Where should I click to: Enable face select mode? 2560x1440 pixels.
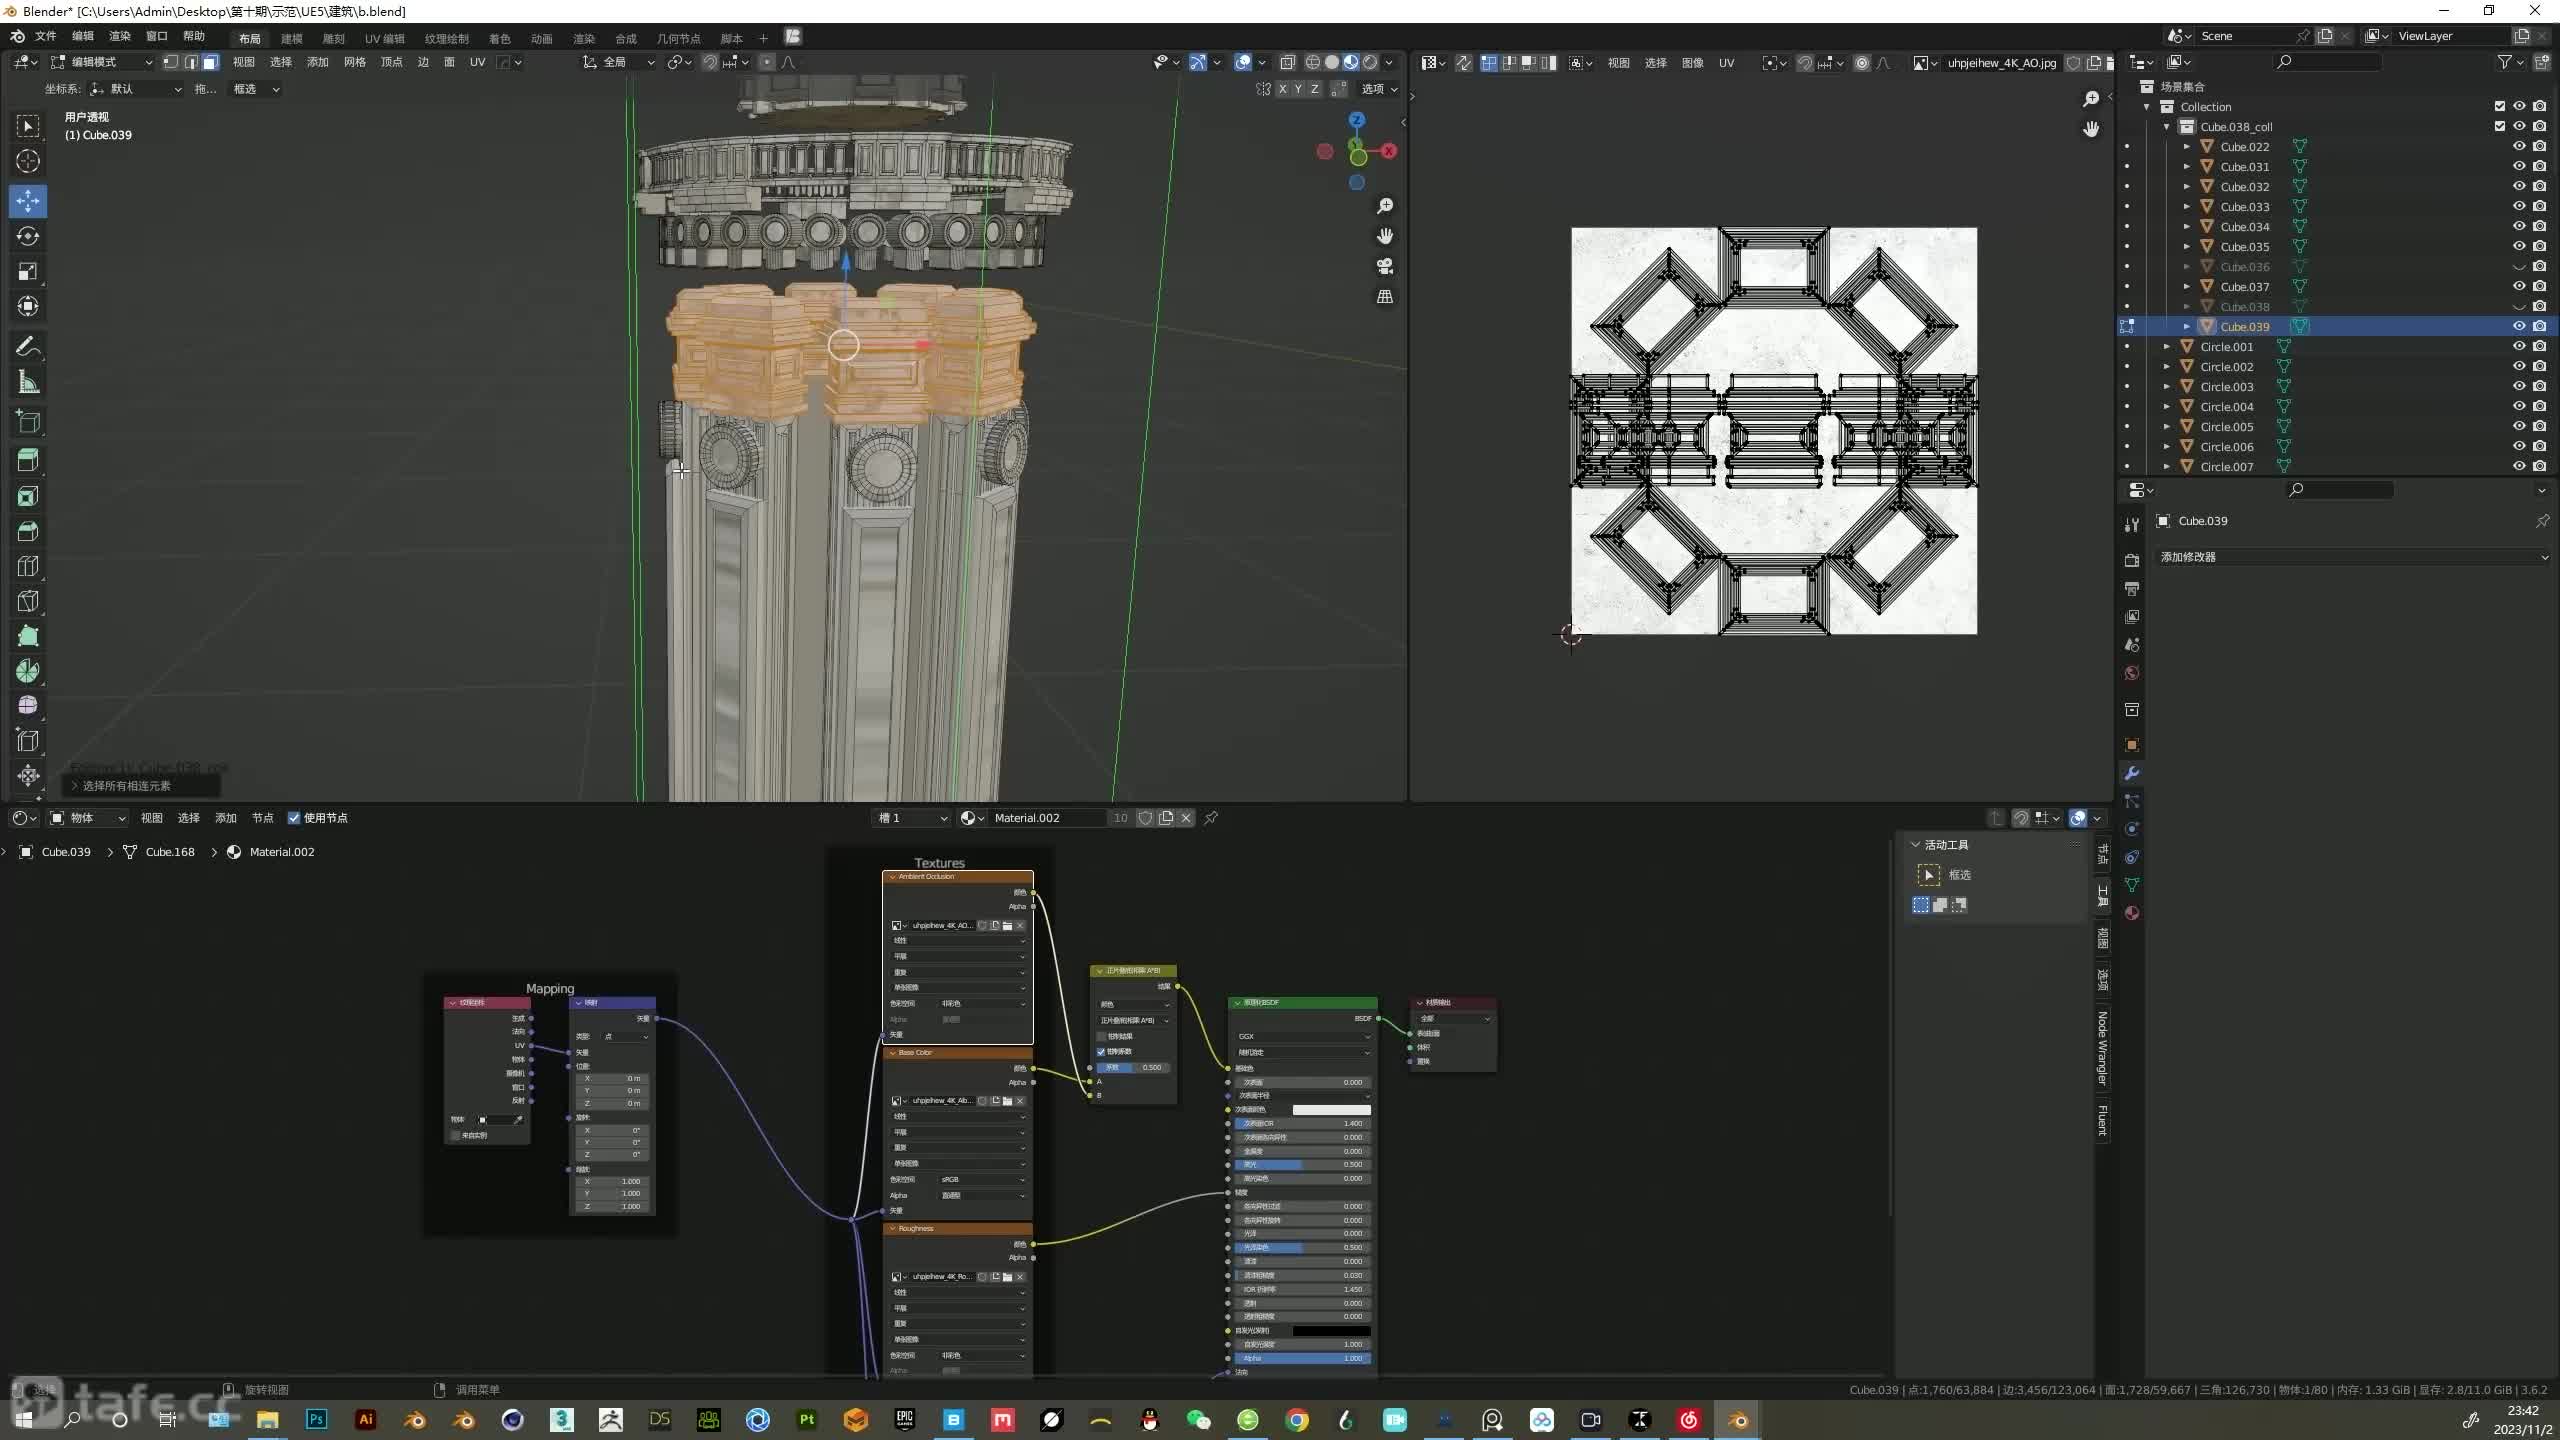tap(210, 62)
